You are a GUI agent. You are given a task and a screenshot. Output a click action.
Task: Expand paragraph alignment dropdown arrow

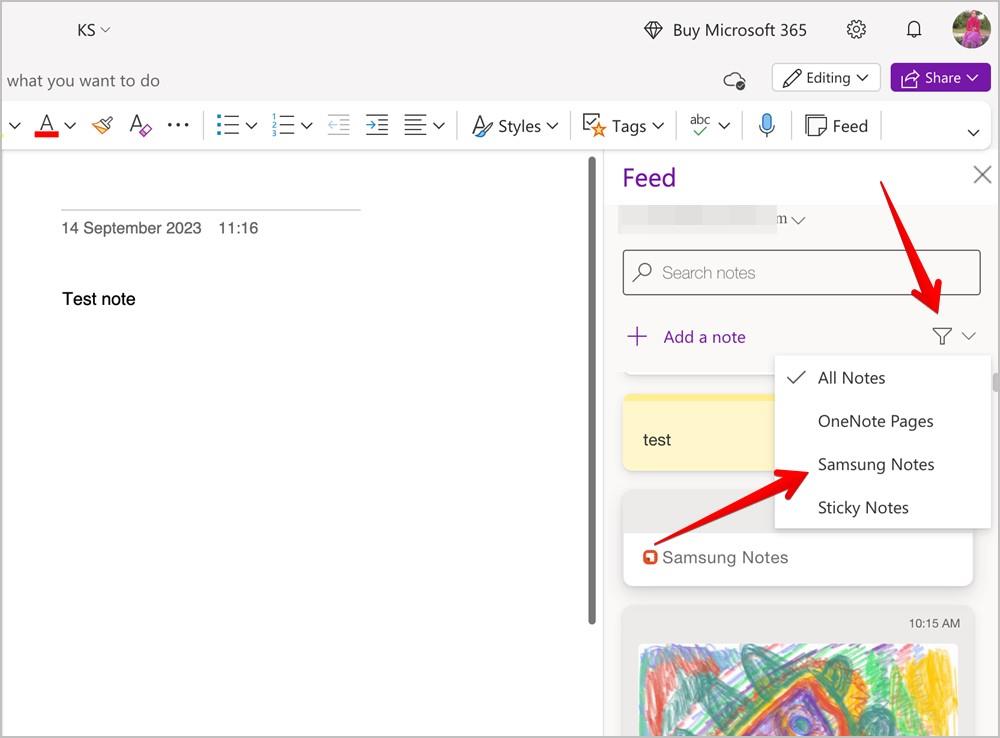pos(439,126)
